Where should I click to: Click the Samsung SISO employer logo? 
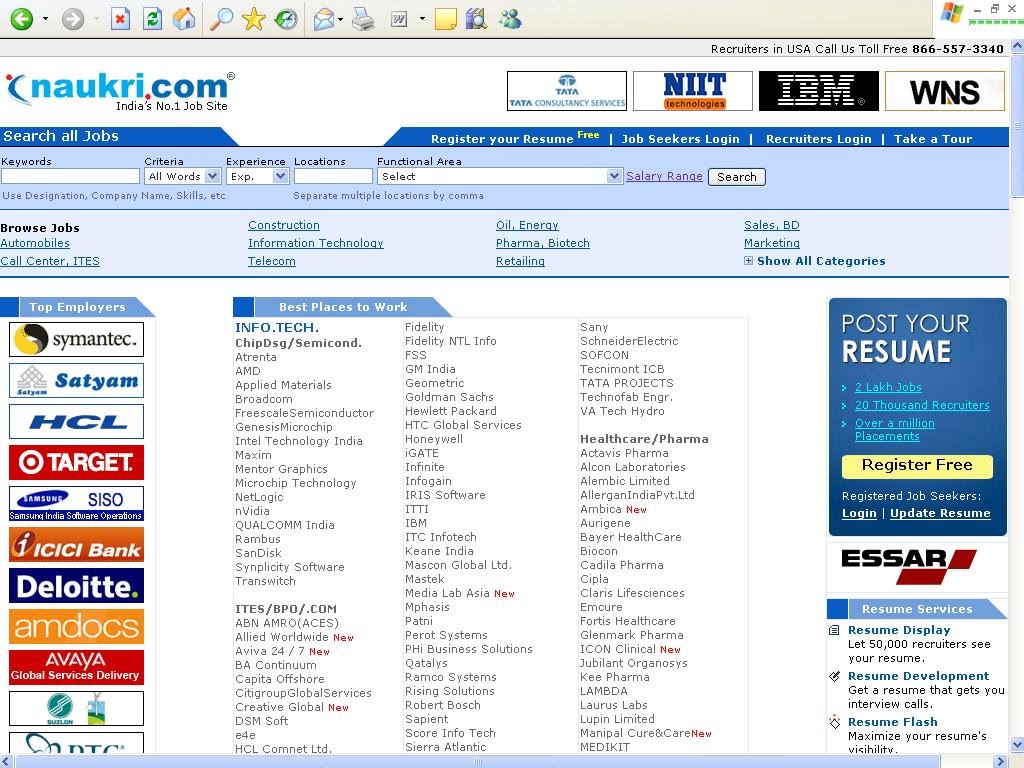click(76, 504)
